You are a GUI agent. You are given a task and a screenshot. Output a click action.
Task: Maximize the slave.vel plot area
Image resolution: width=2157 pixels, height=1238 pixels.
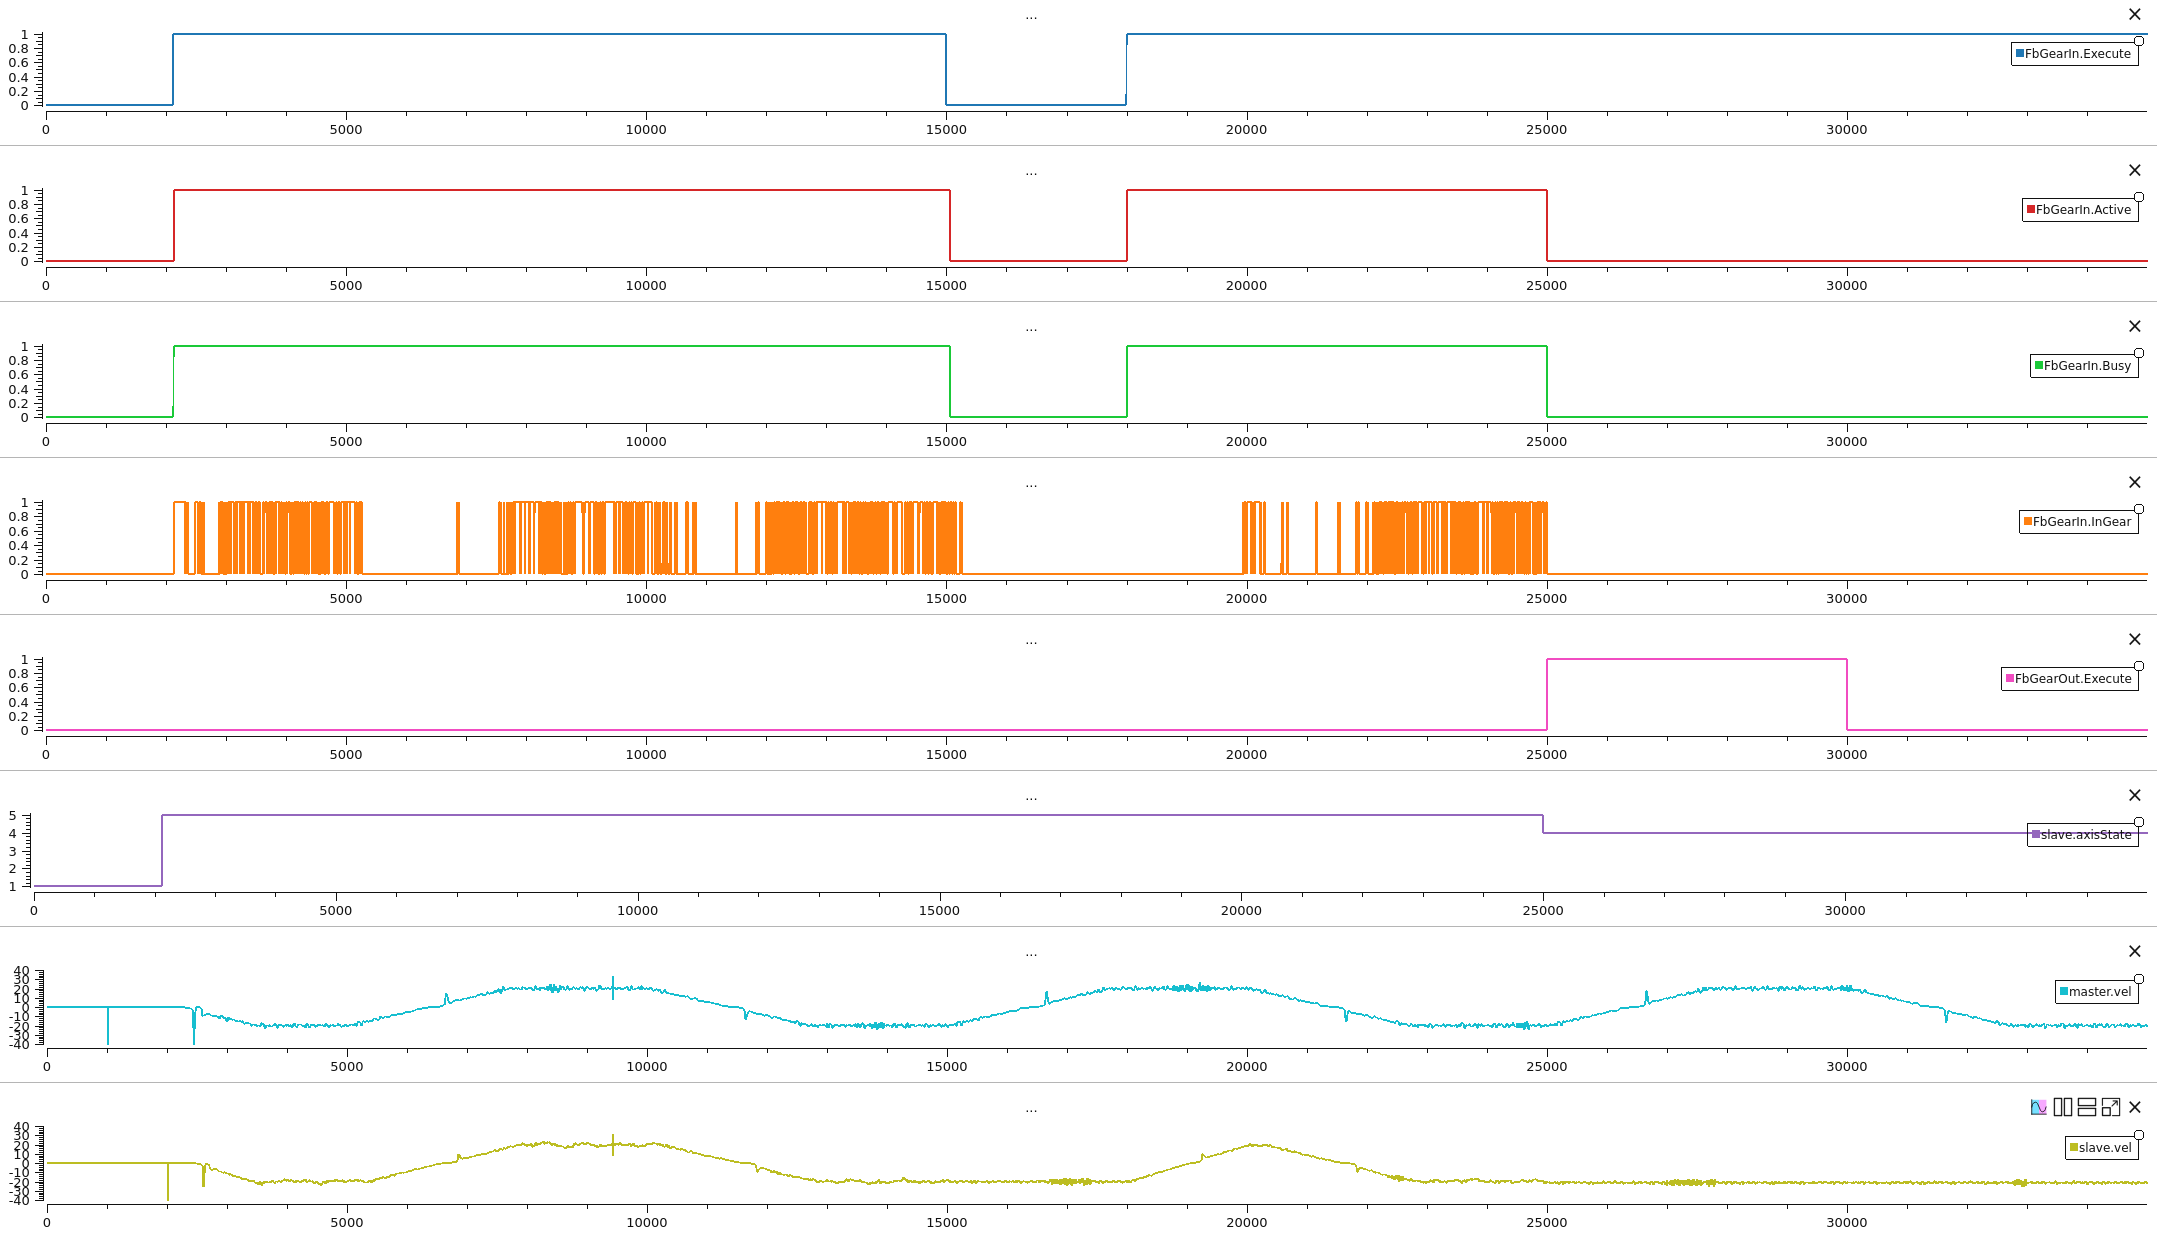(2111, 1107)
